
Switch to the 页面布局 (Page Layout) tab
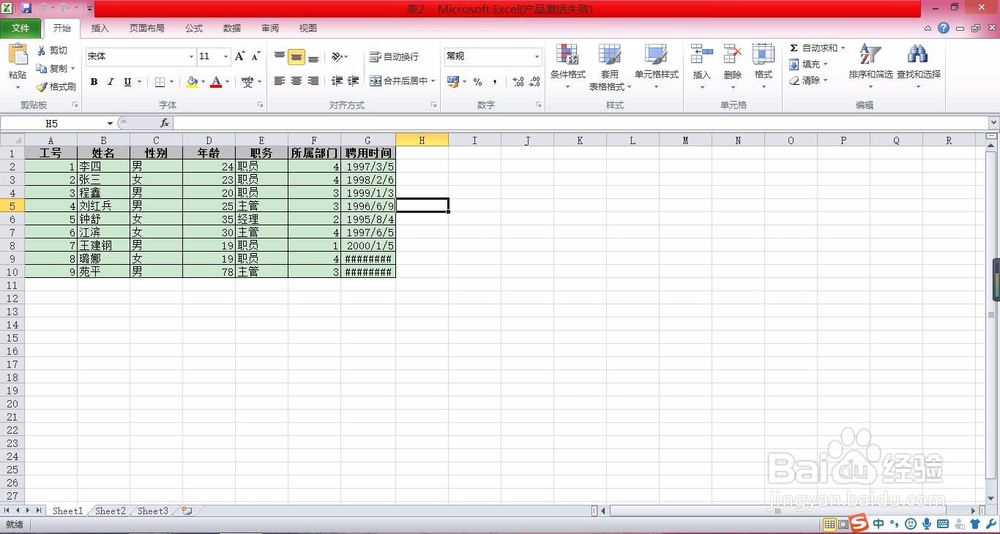point(147,28)
